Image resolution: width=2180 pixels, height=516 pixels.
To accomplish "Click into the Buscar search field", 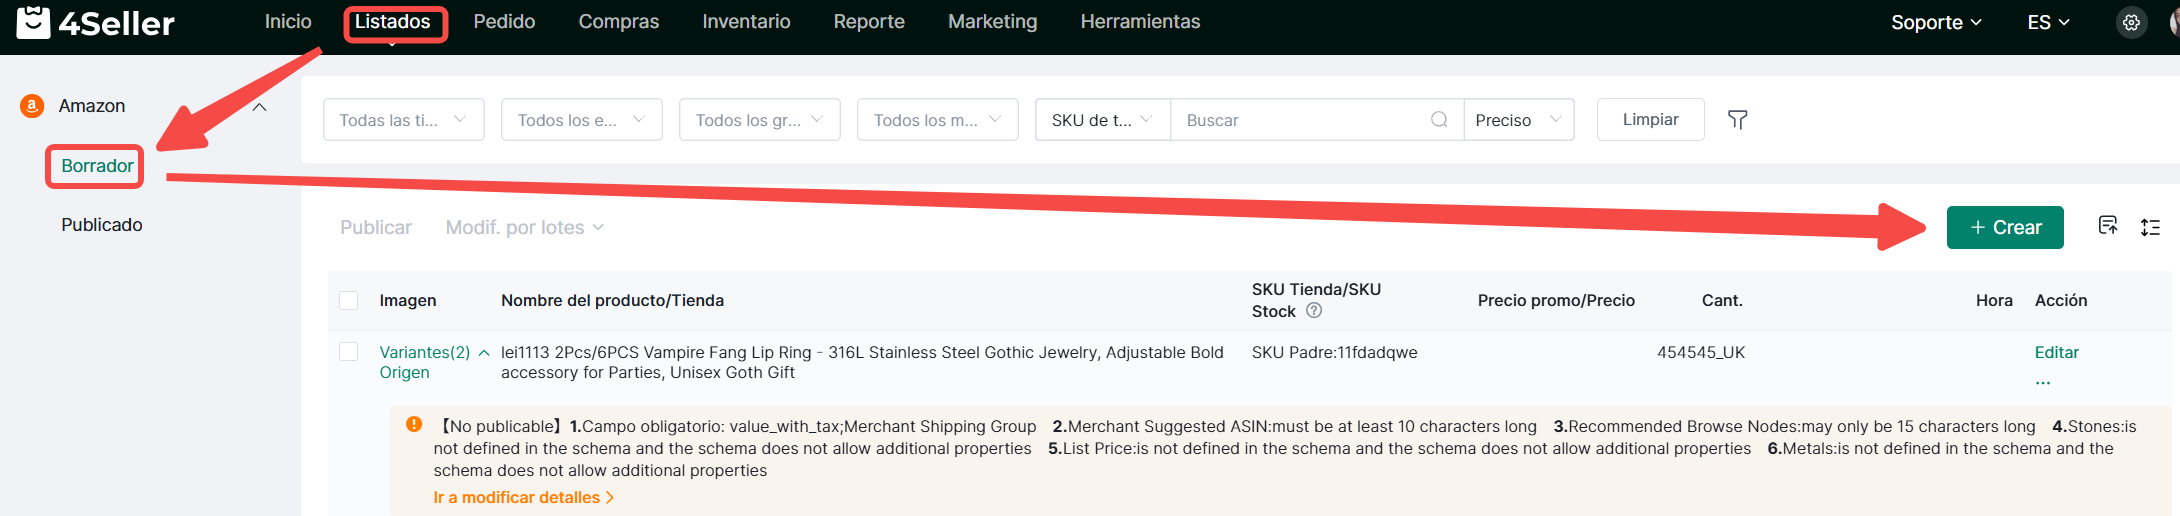I will point(1300,120).
